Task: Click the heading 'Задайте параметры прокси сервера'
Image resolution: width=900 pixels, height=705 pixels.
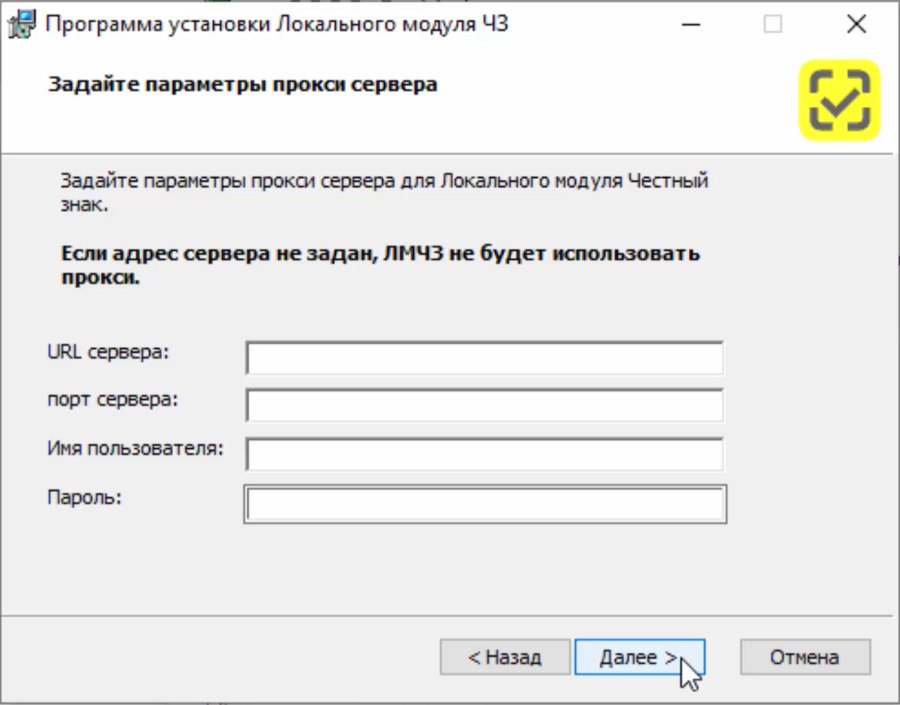Action: click(243, 84)
